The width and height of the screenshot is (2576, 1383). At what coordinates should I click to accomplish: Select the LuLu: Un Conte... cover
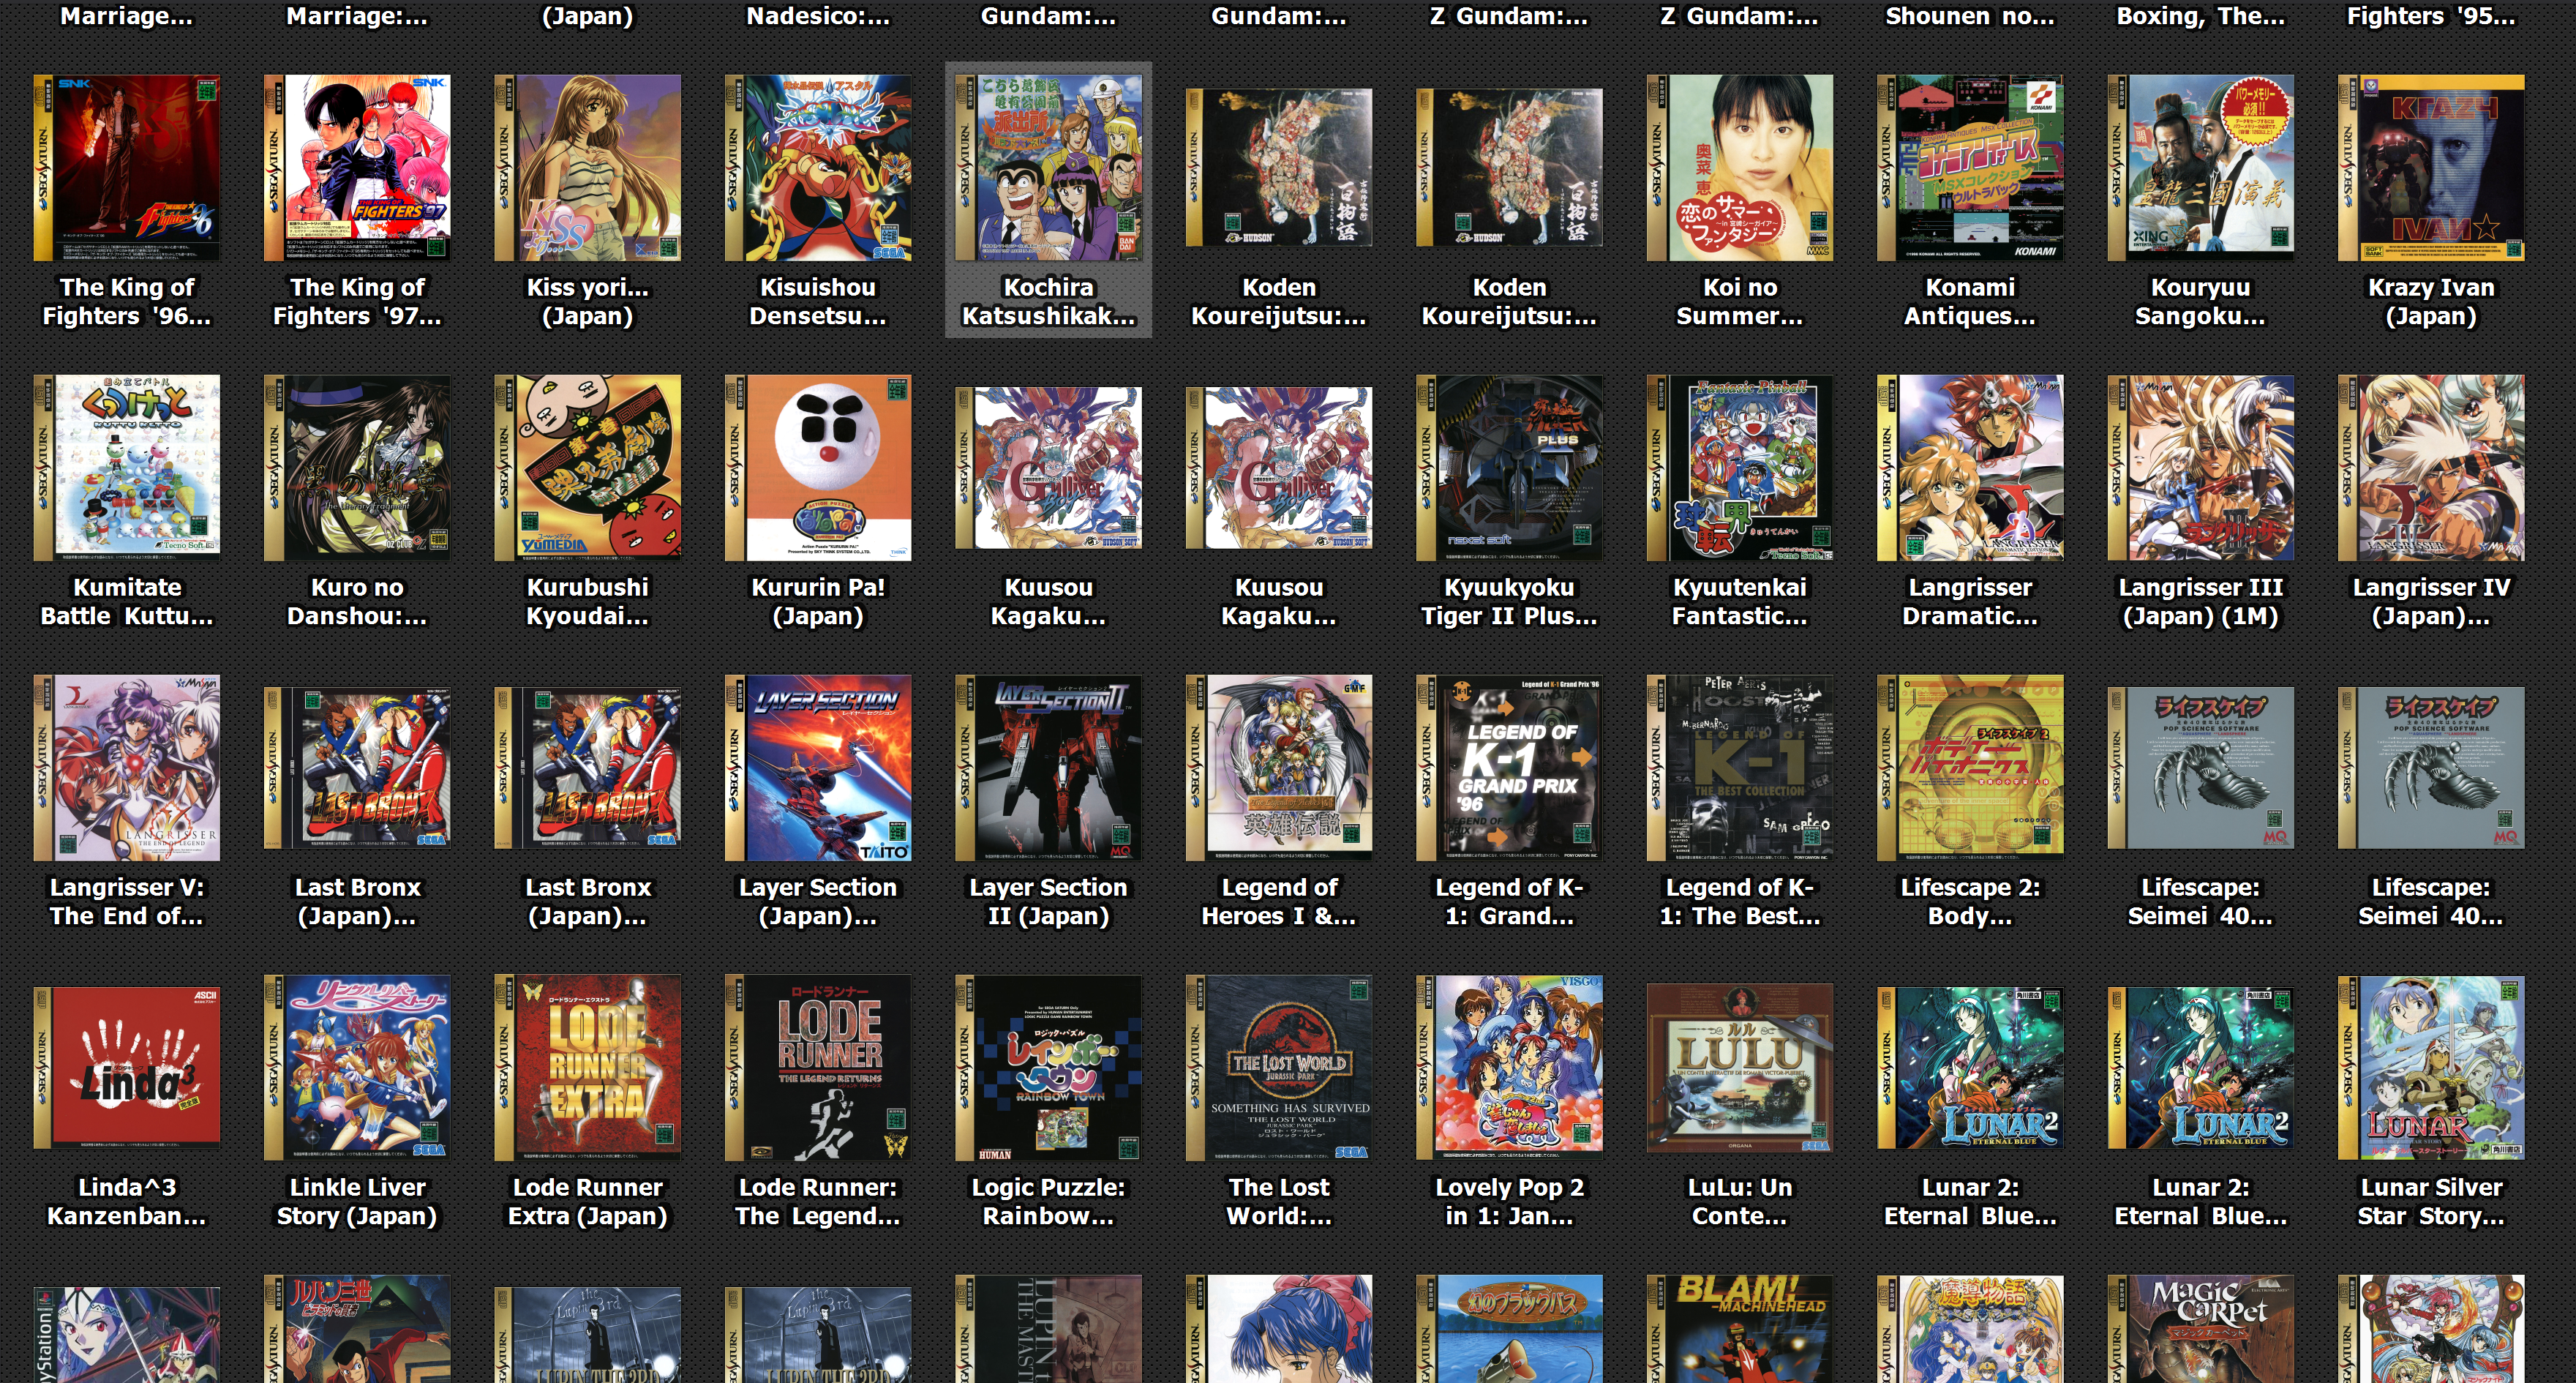[1740, 1068]
